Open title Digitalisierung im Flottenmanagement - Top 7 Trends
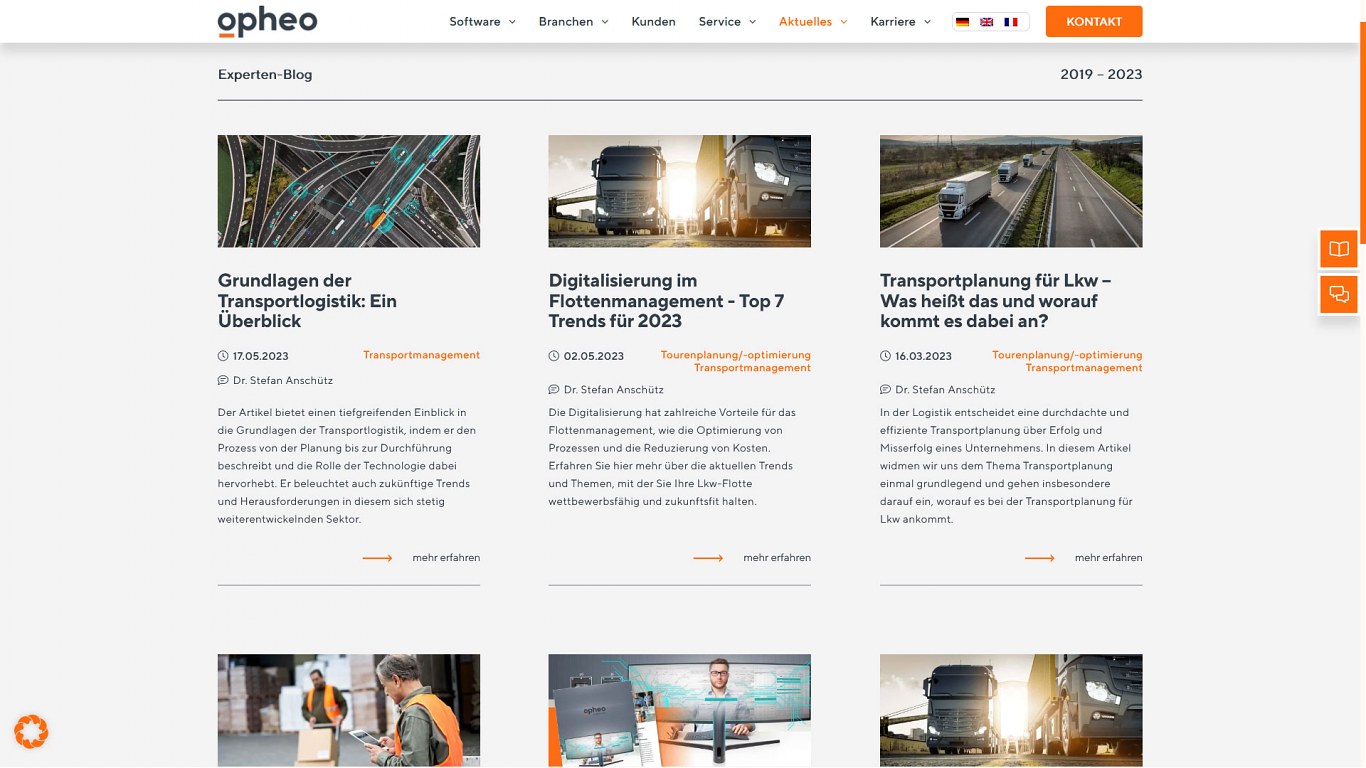Viewport: 1366px width, 768px height. pos(666,301)
